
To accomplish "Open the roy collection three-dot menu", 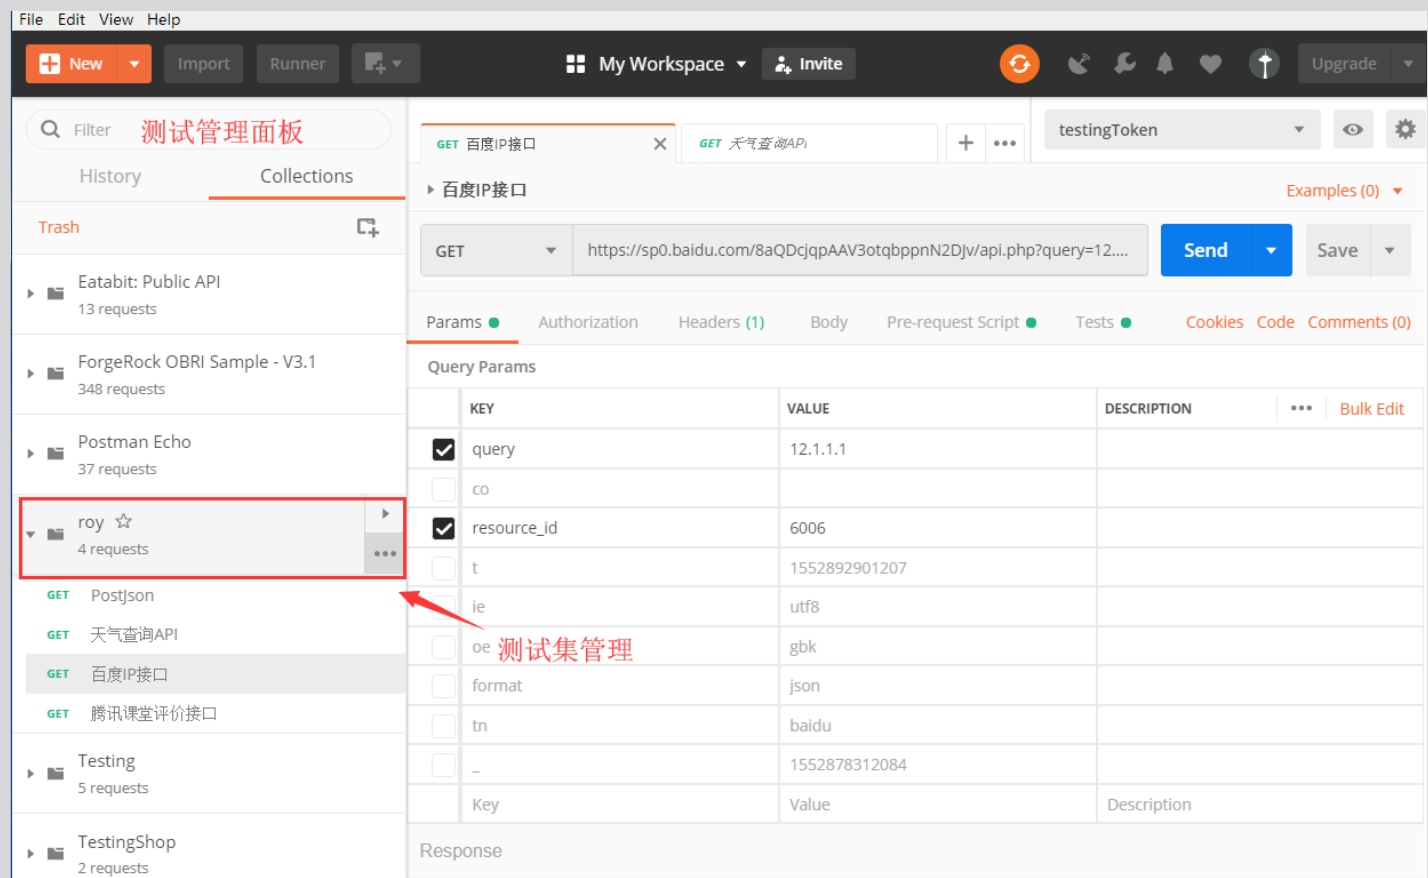I will click(385, 554).
